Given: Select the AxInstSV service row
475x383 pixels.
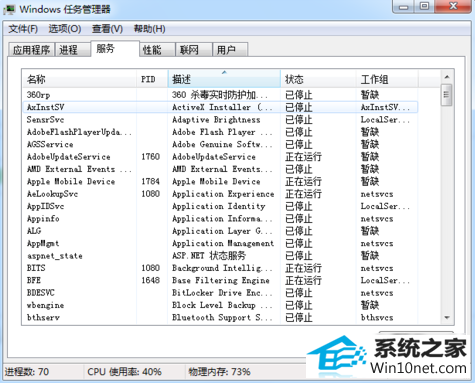Looking at the screenshot, I should [x=220, y=107].
